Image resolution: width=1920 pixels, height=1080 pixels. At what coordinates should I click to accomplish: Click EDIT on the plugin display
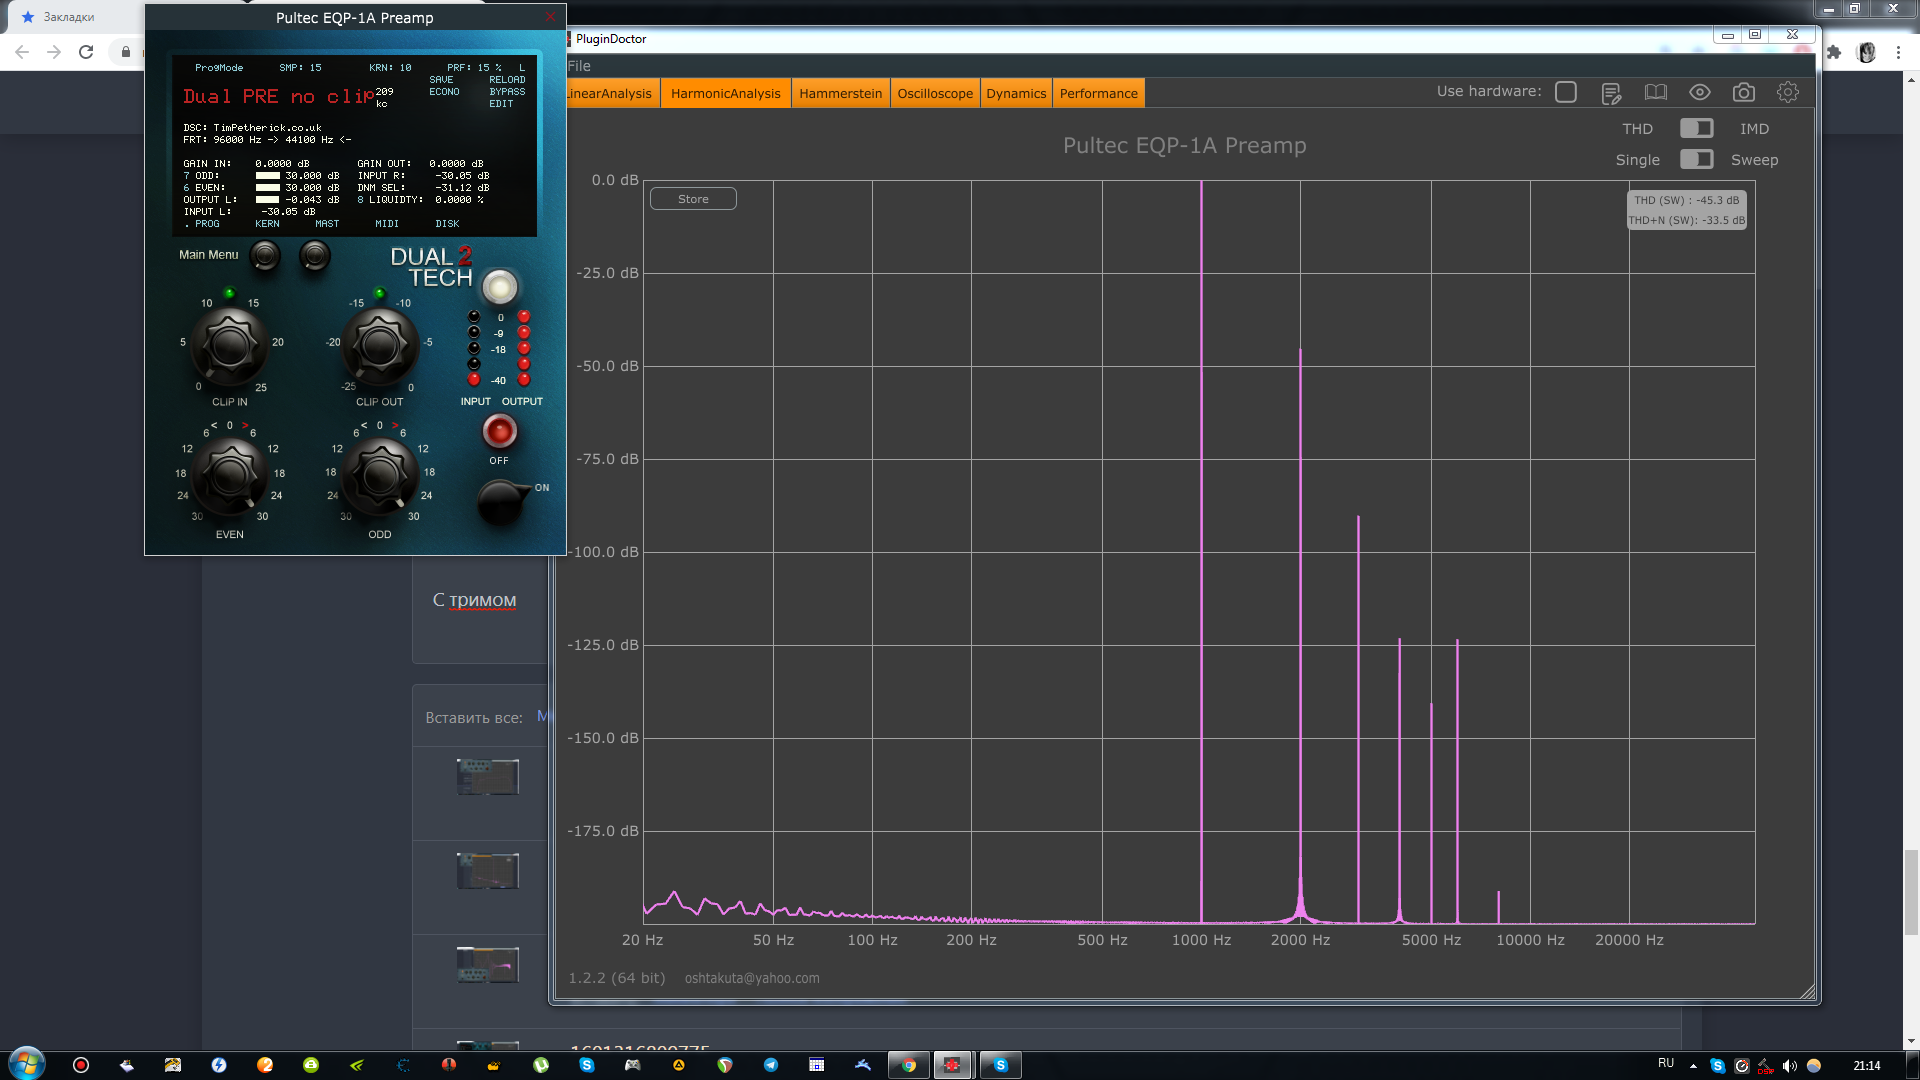[x=501, y=104]
